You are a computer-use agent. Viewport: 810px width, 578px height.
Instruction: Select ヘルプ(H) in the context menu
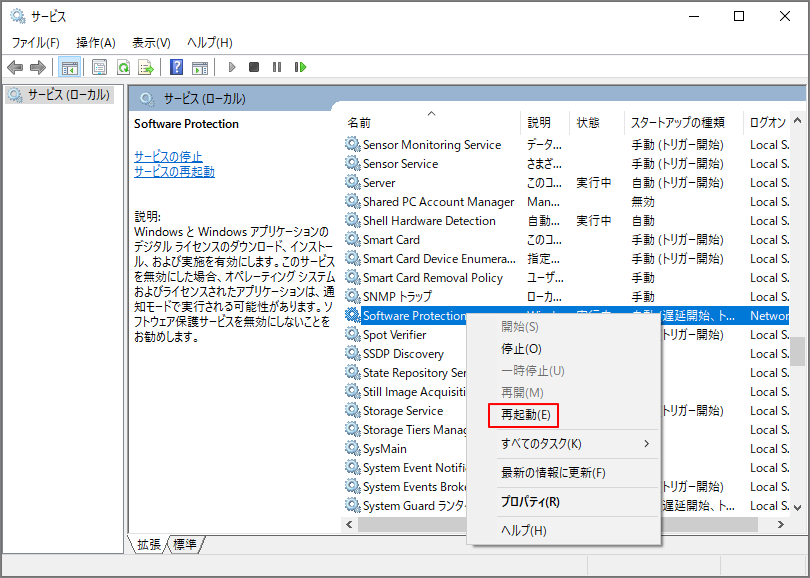point(564,530)
